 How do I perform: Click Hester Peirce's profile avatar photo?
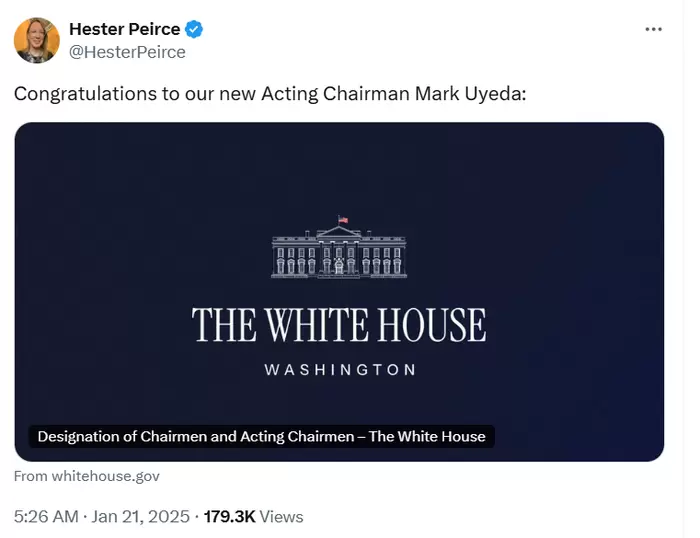[36, 40]
